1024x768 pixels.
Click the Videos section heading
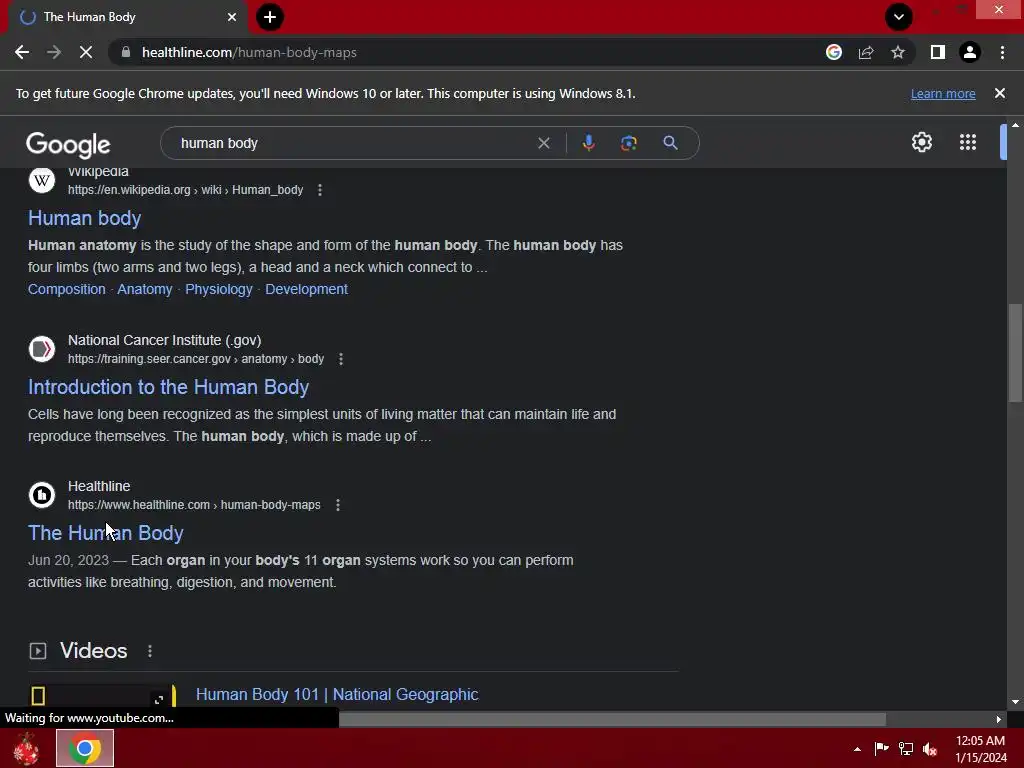[93, 650]
